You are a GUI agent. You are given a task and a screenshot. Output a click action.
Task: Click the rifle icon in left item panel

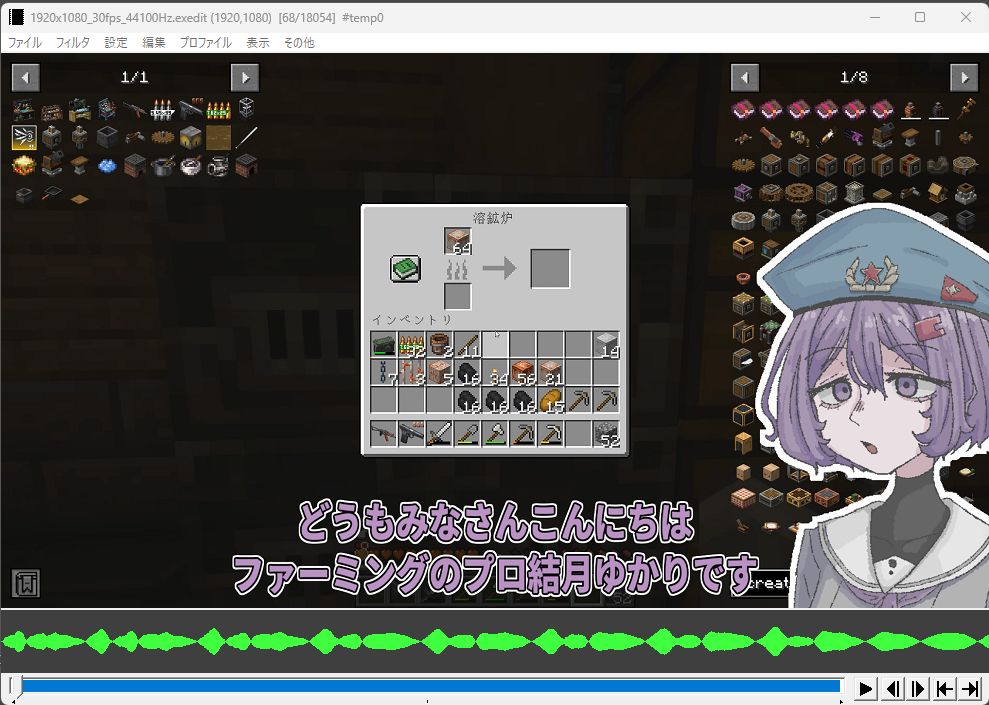point(134,110)
